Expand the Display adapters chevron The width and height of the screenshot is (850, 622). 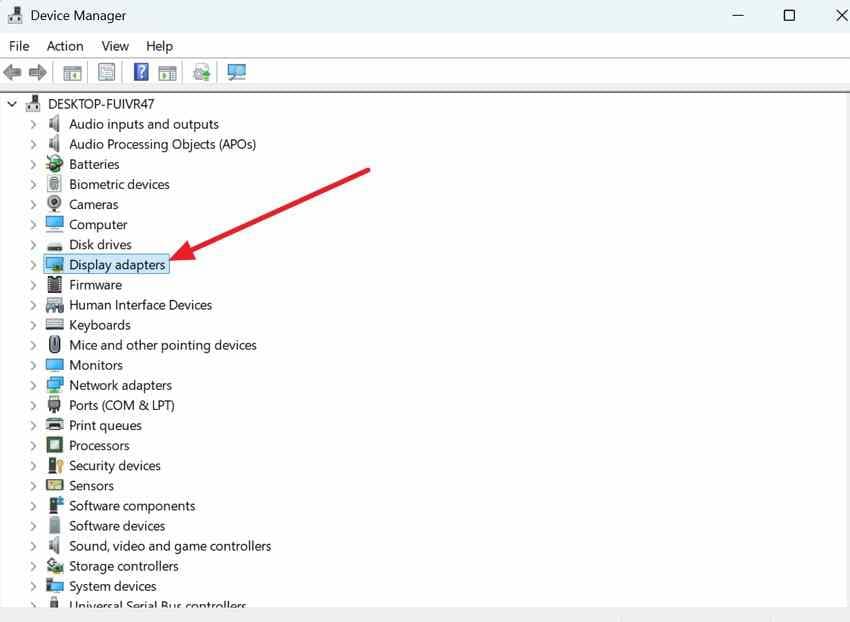pyautogui.click(x=34, y=265)
